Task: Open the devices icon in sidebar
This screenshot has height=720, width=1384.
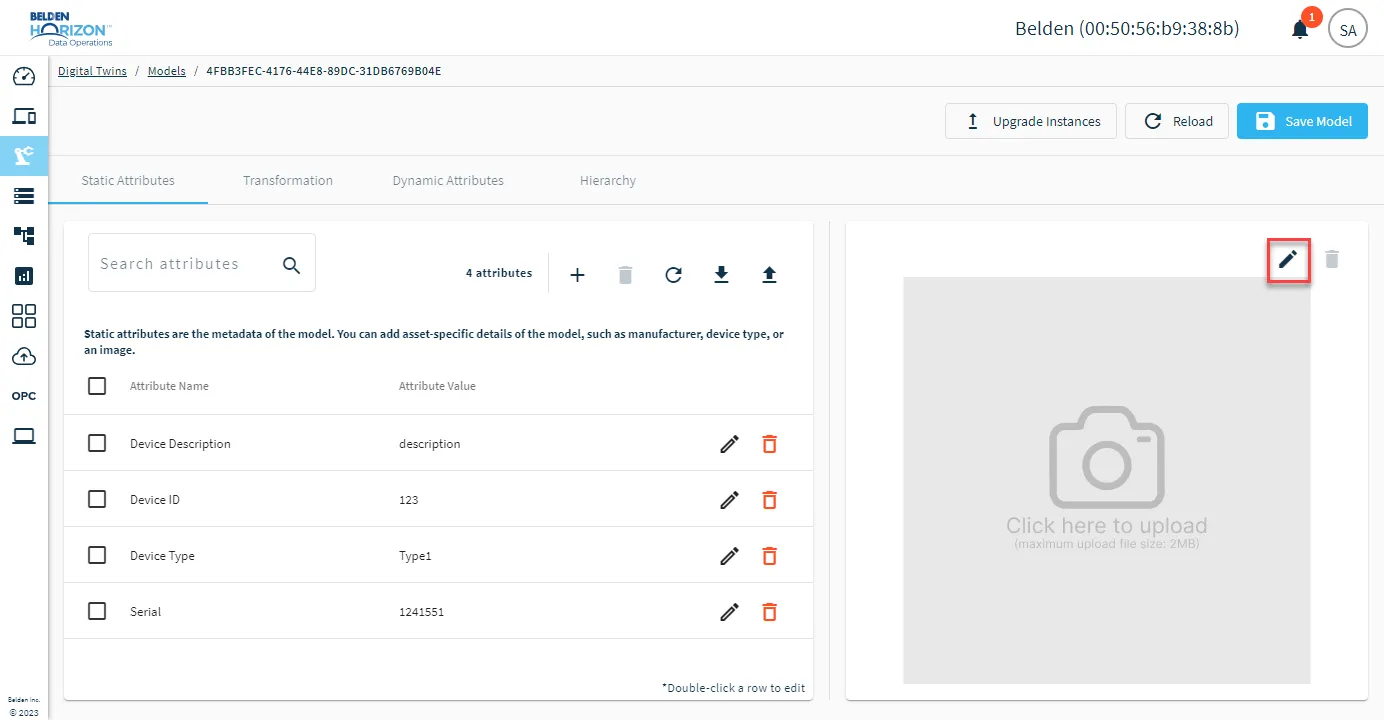Action: (x=24, y=116)
